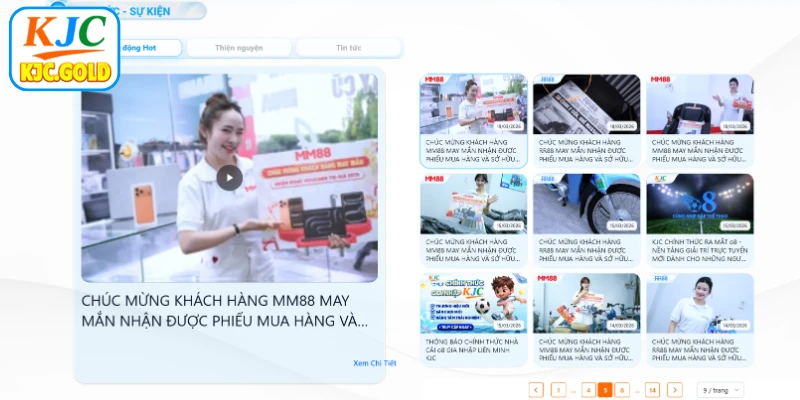Screen dimensions: 800x400
Task: Open the Xem Chi Tiết link
Action: 374,363
